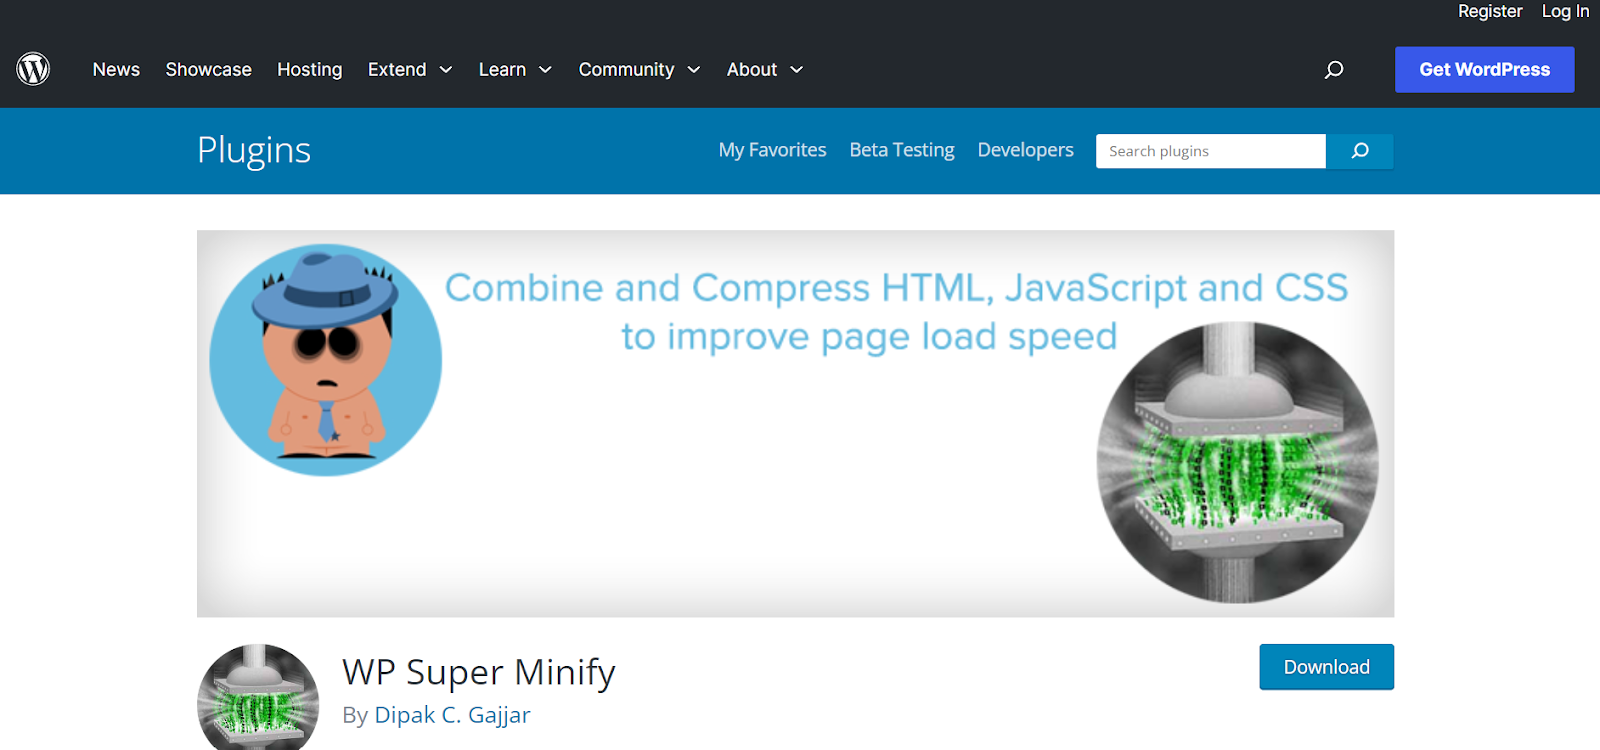This screenshot has height=750, width=1600.
Task: Open the Hosting menu item
Action: pyautogui.click(x=310, y=70)
